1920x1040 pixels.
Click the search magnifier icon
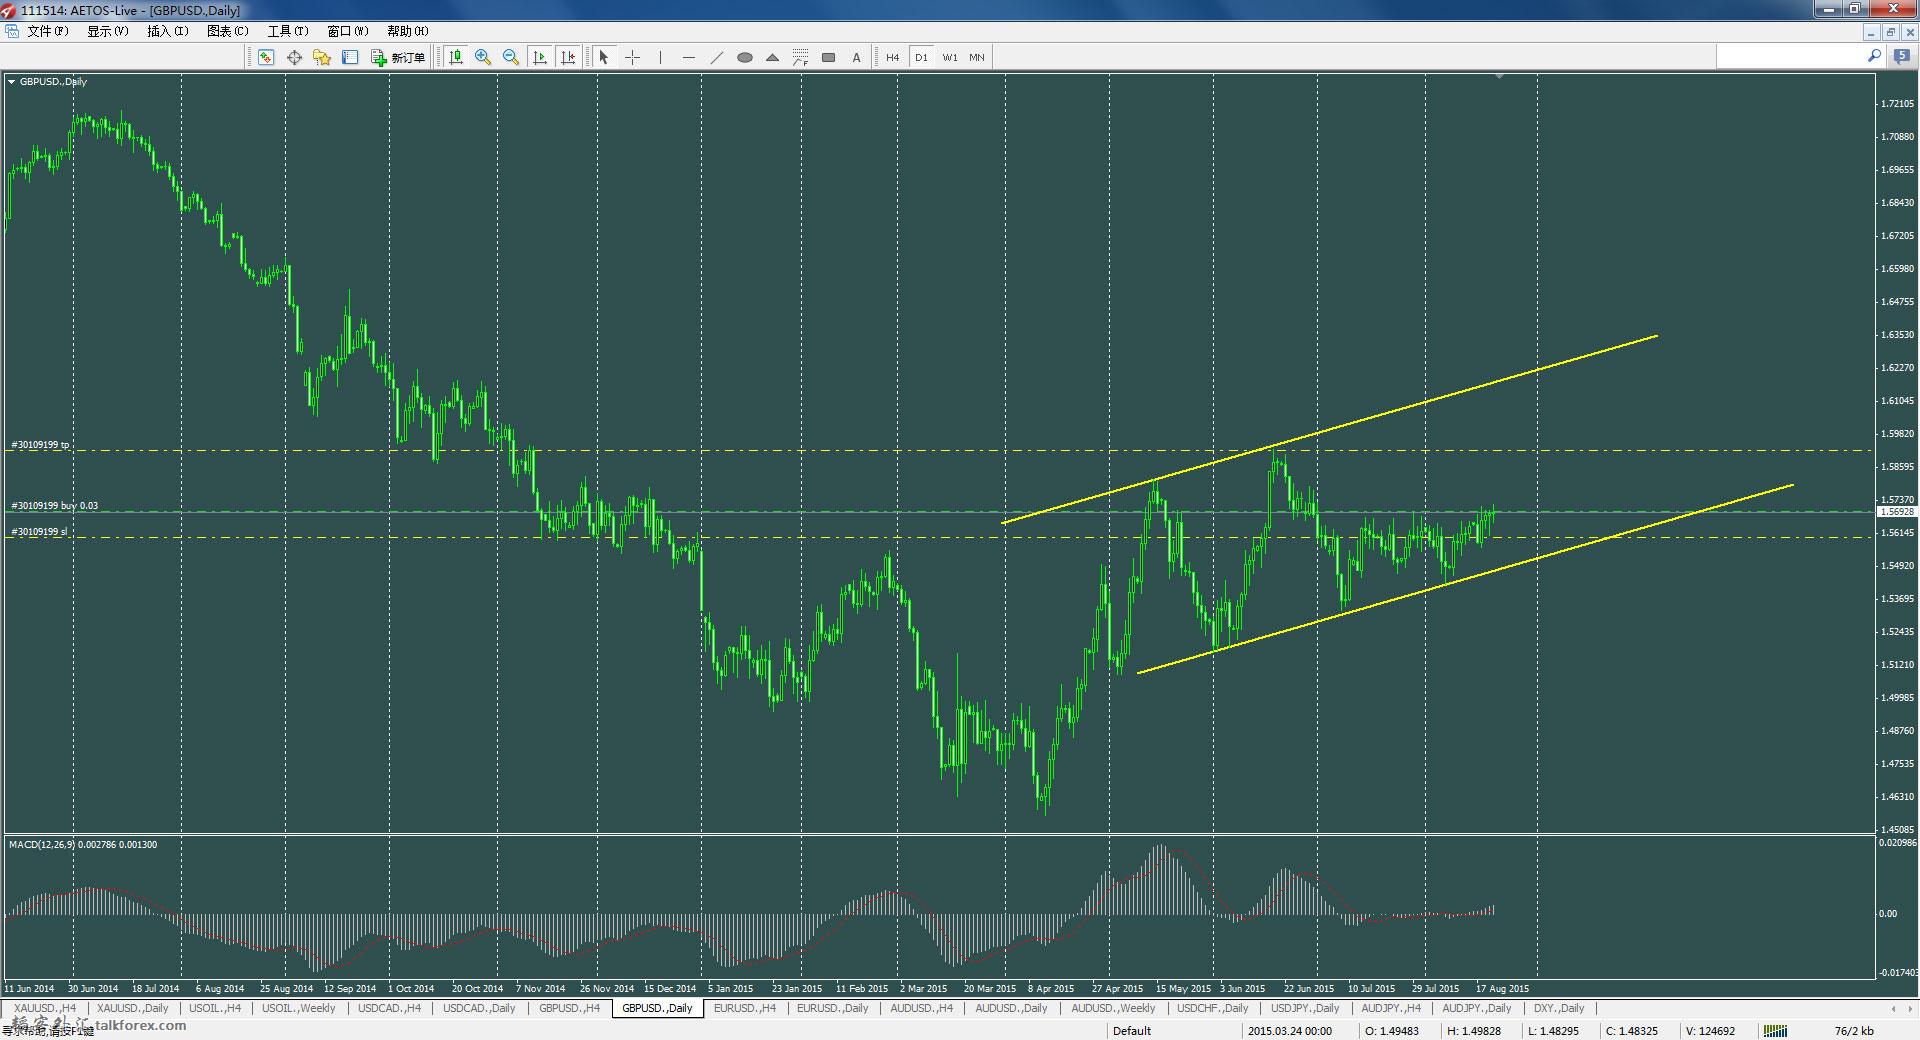point(1874,57)
